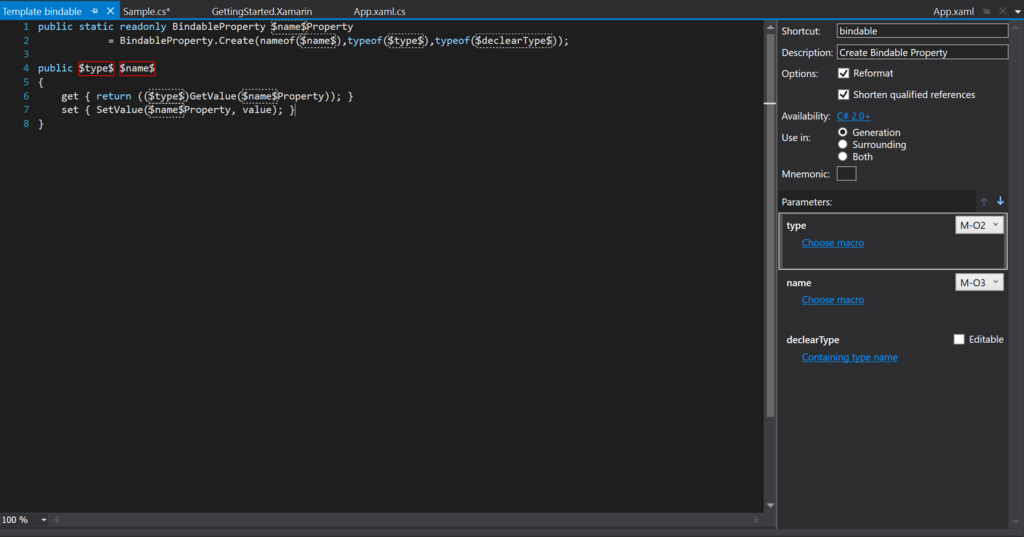Click the red-boxed $type$ variable on line 4

pos(96,68)
